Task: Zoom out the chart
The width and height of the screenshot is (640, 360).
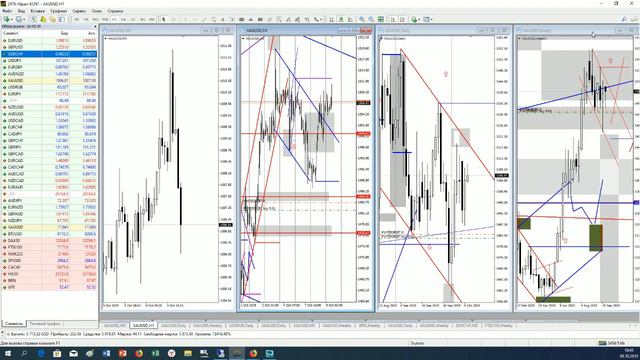Action: point(371,19)
